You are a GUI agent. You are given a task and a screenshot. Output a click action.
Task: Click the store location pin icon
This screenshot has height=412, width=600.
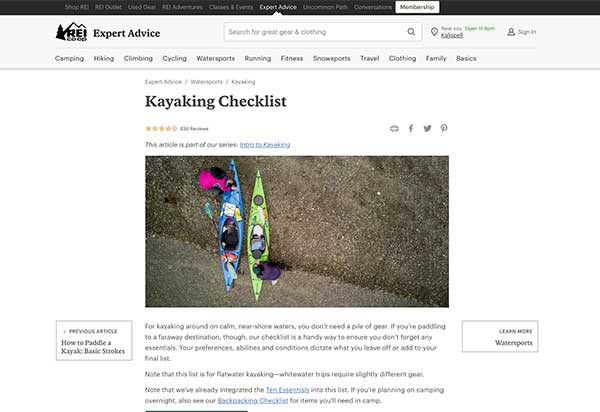coord(434,32)
